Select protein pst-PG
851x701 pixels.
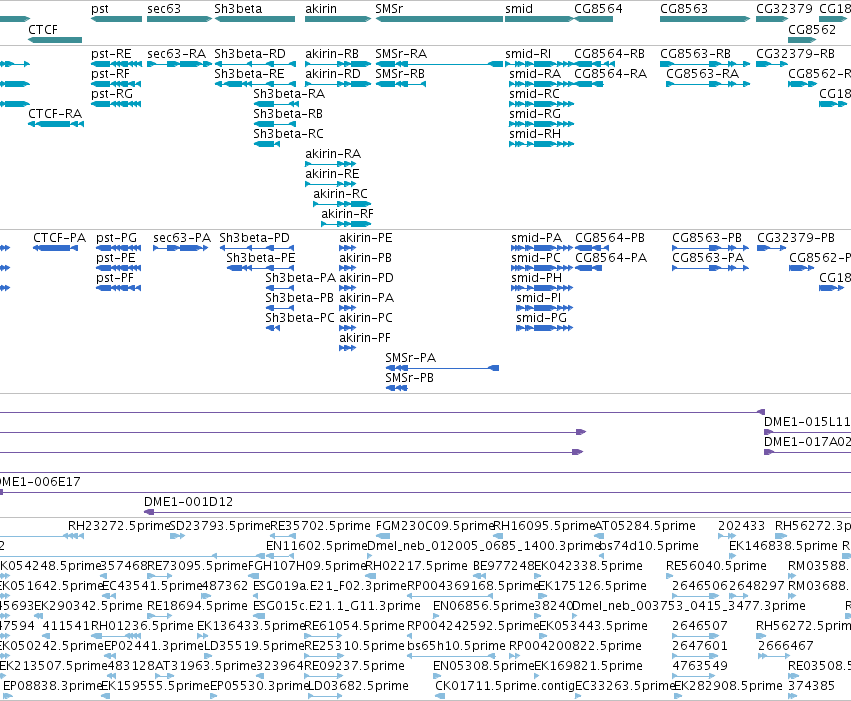117,238
